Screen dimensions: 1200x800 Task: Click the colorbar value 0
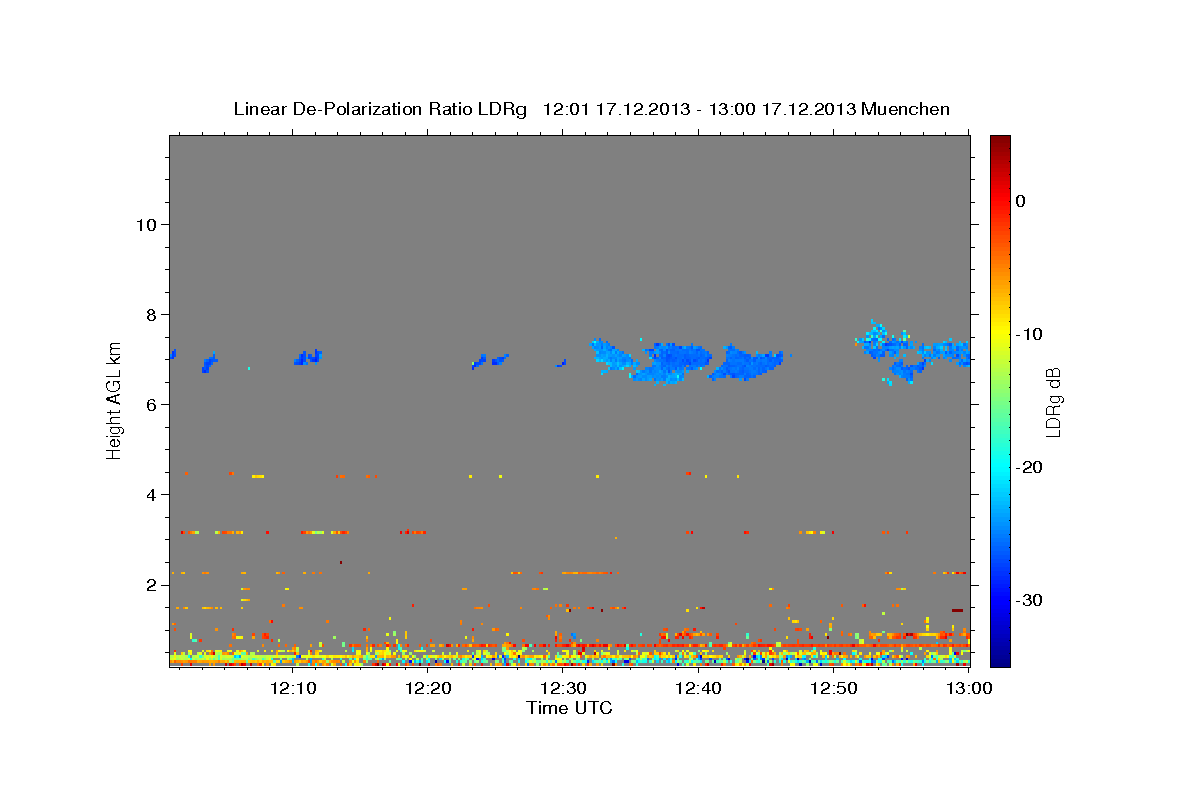[x=1021, y=201]
